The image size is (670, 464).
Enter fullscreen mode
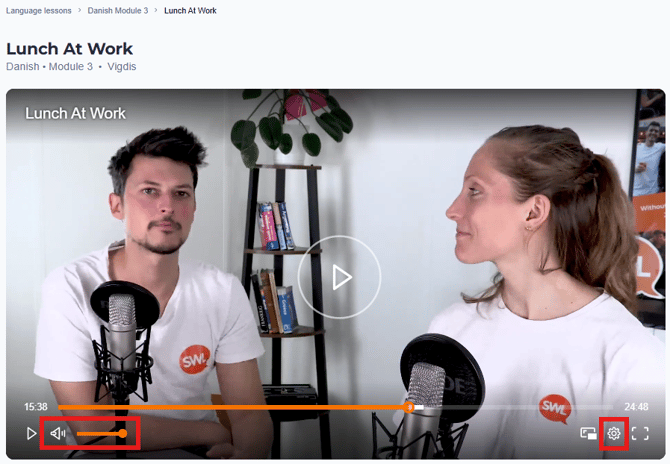click(x=640, y=433)
